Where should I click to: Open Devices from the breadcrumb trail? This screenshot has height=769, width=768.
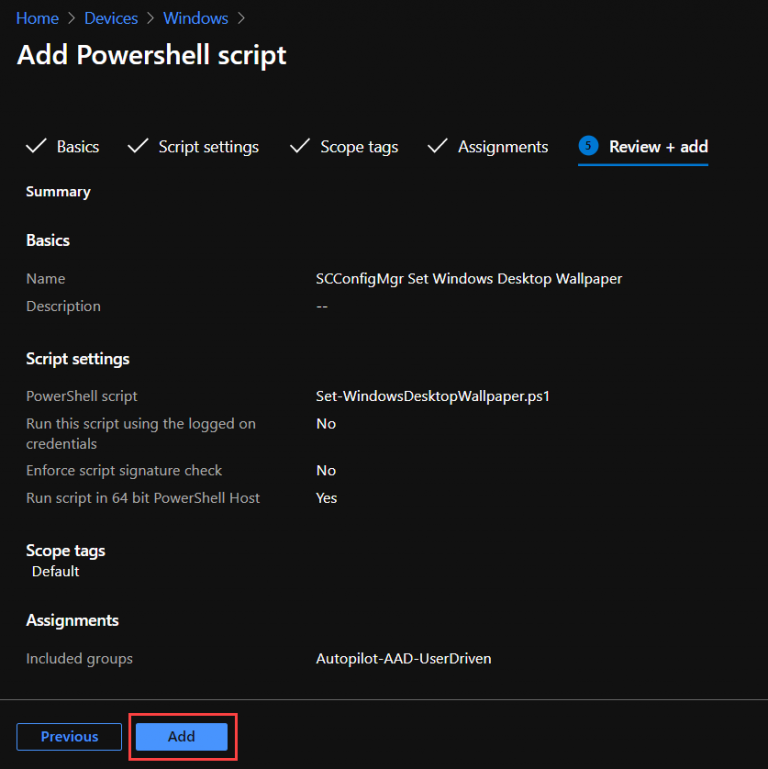(110, 18)
